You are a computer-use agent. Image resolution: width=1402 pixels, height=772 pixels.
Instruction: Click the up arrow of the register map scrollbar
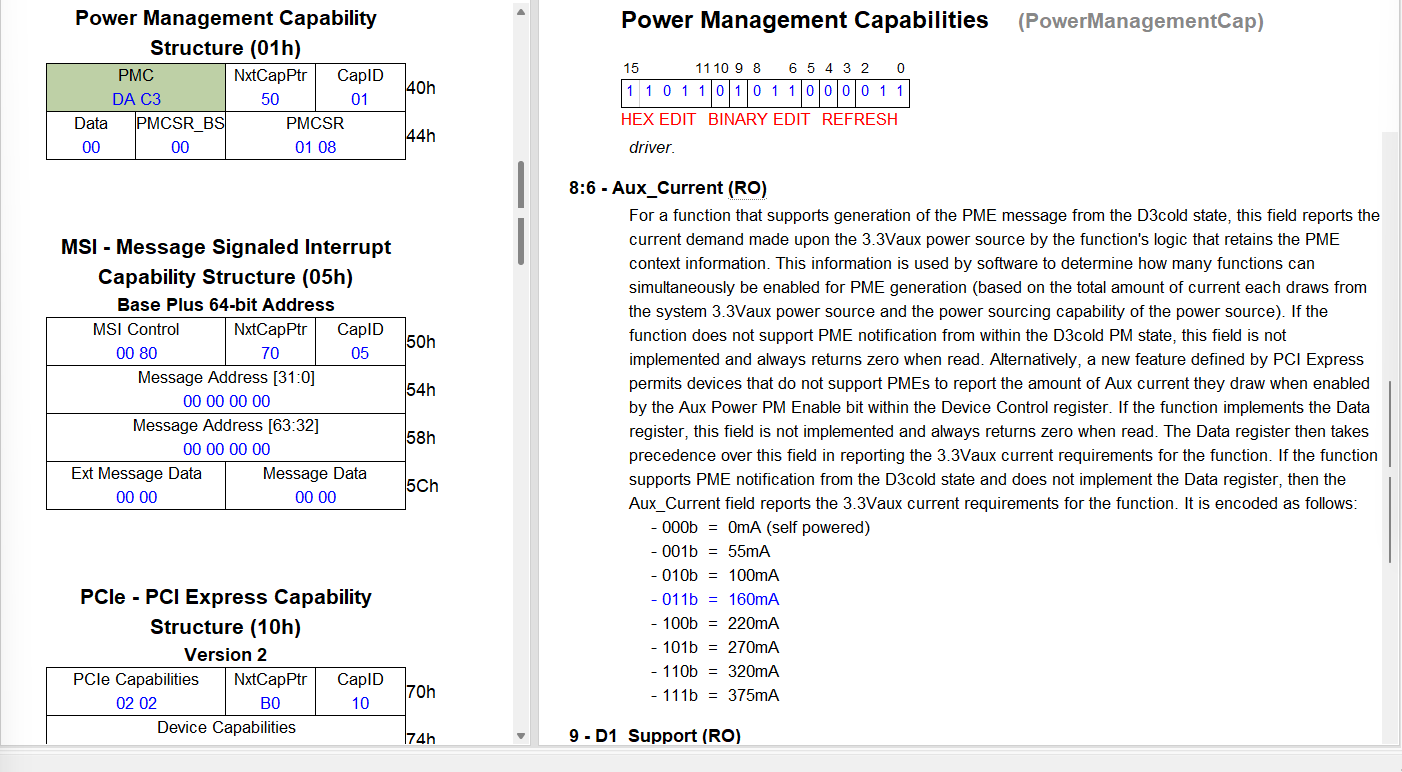coord(520,12)
